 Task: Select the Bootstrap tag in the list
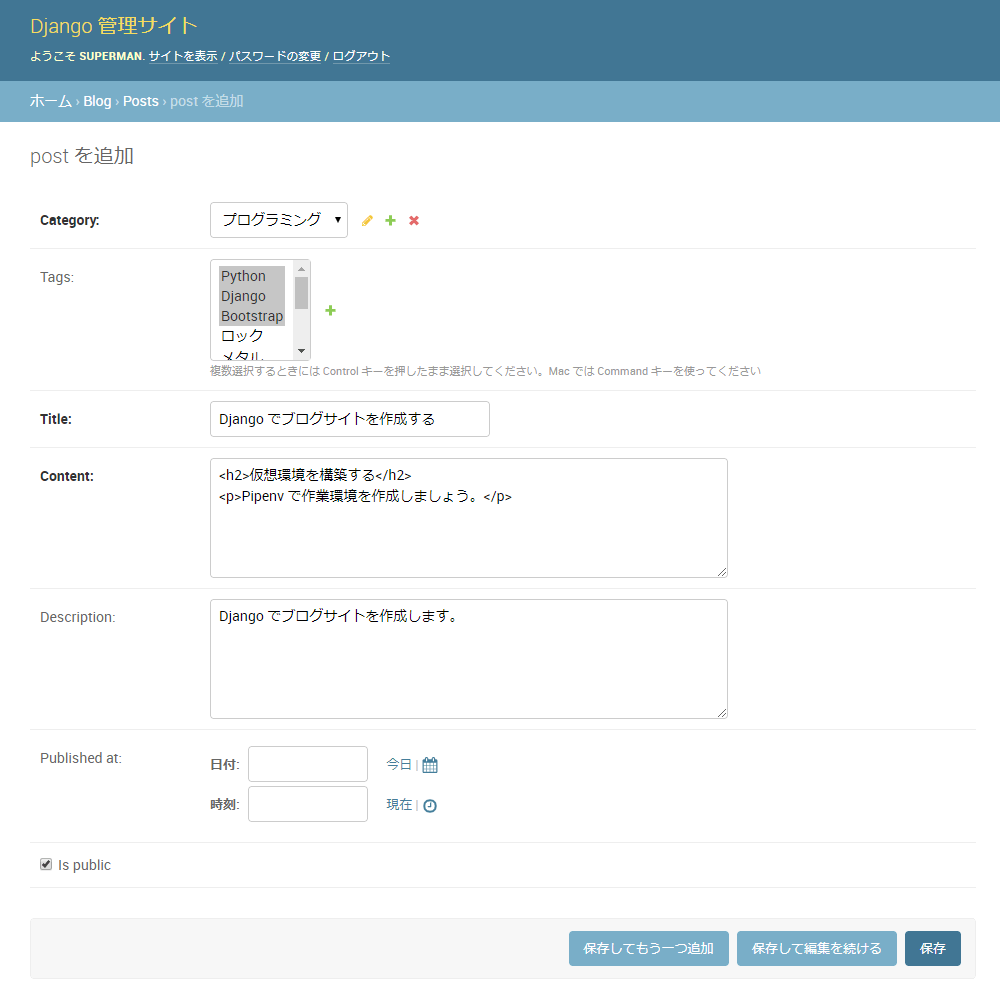click(x=252, y=316)
